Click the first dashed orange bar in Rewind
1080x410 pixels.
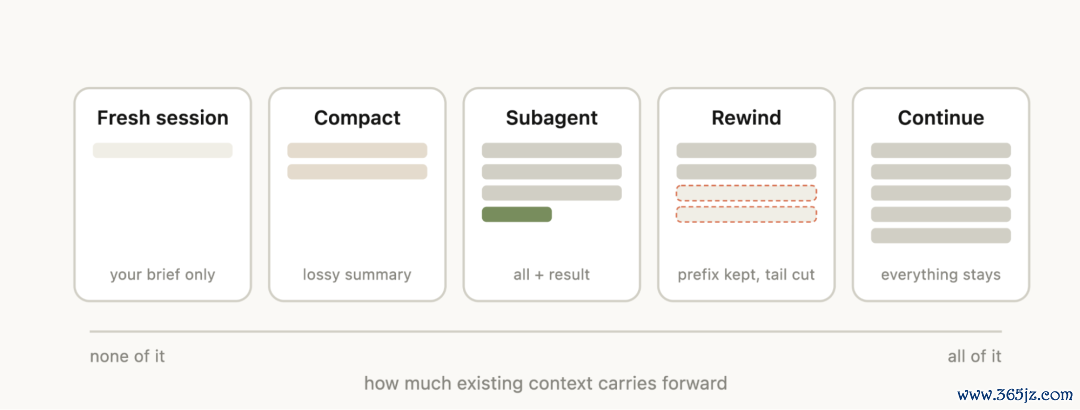(747, 193)
